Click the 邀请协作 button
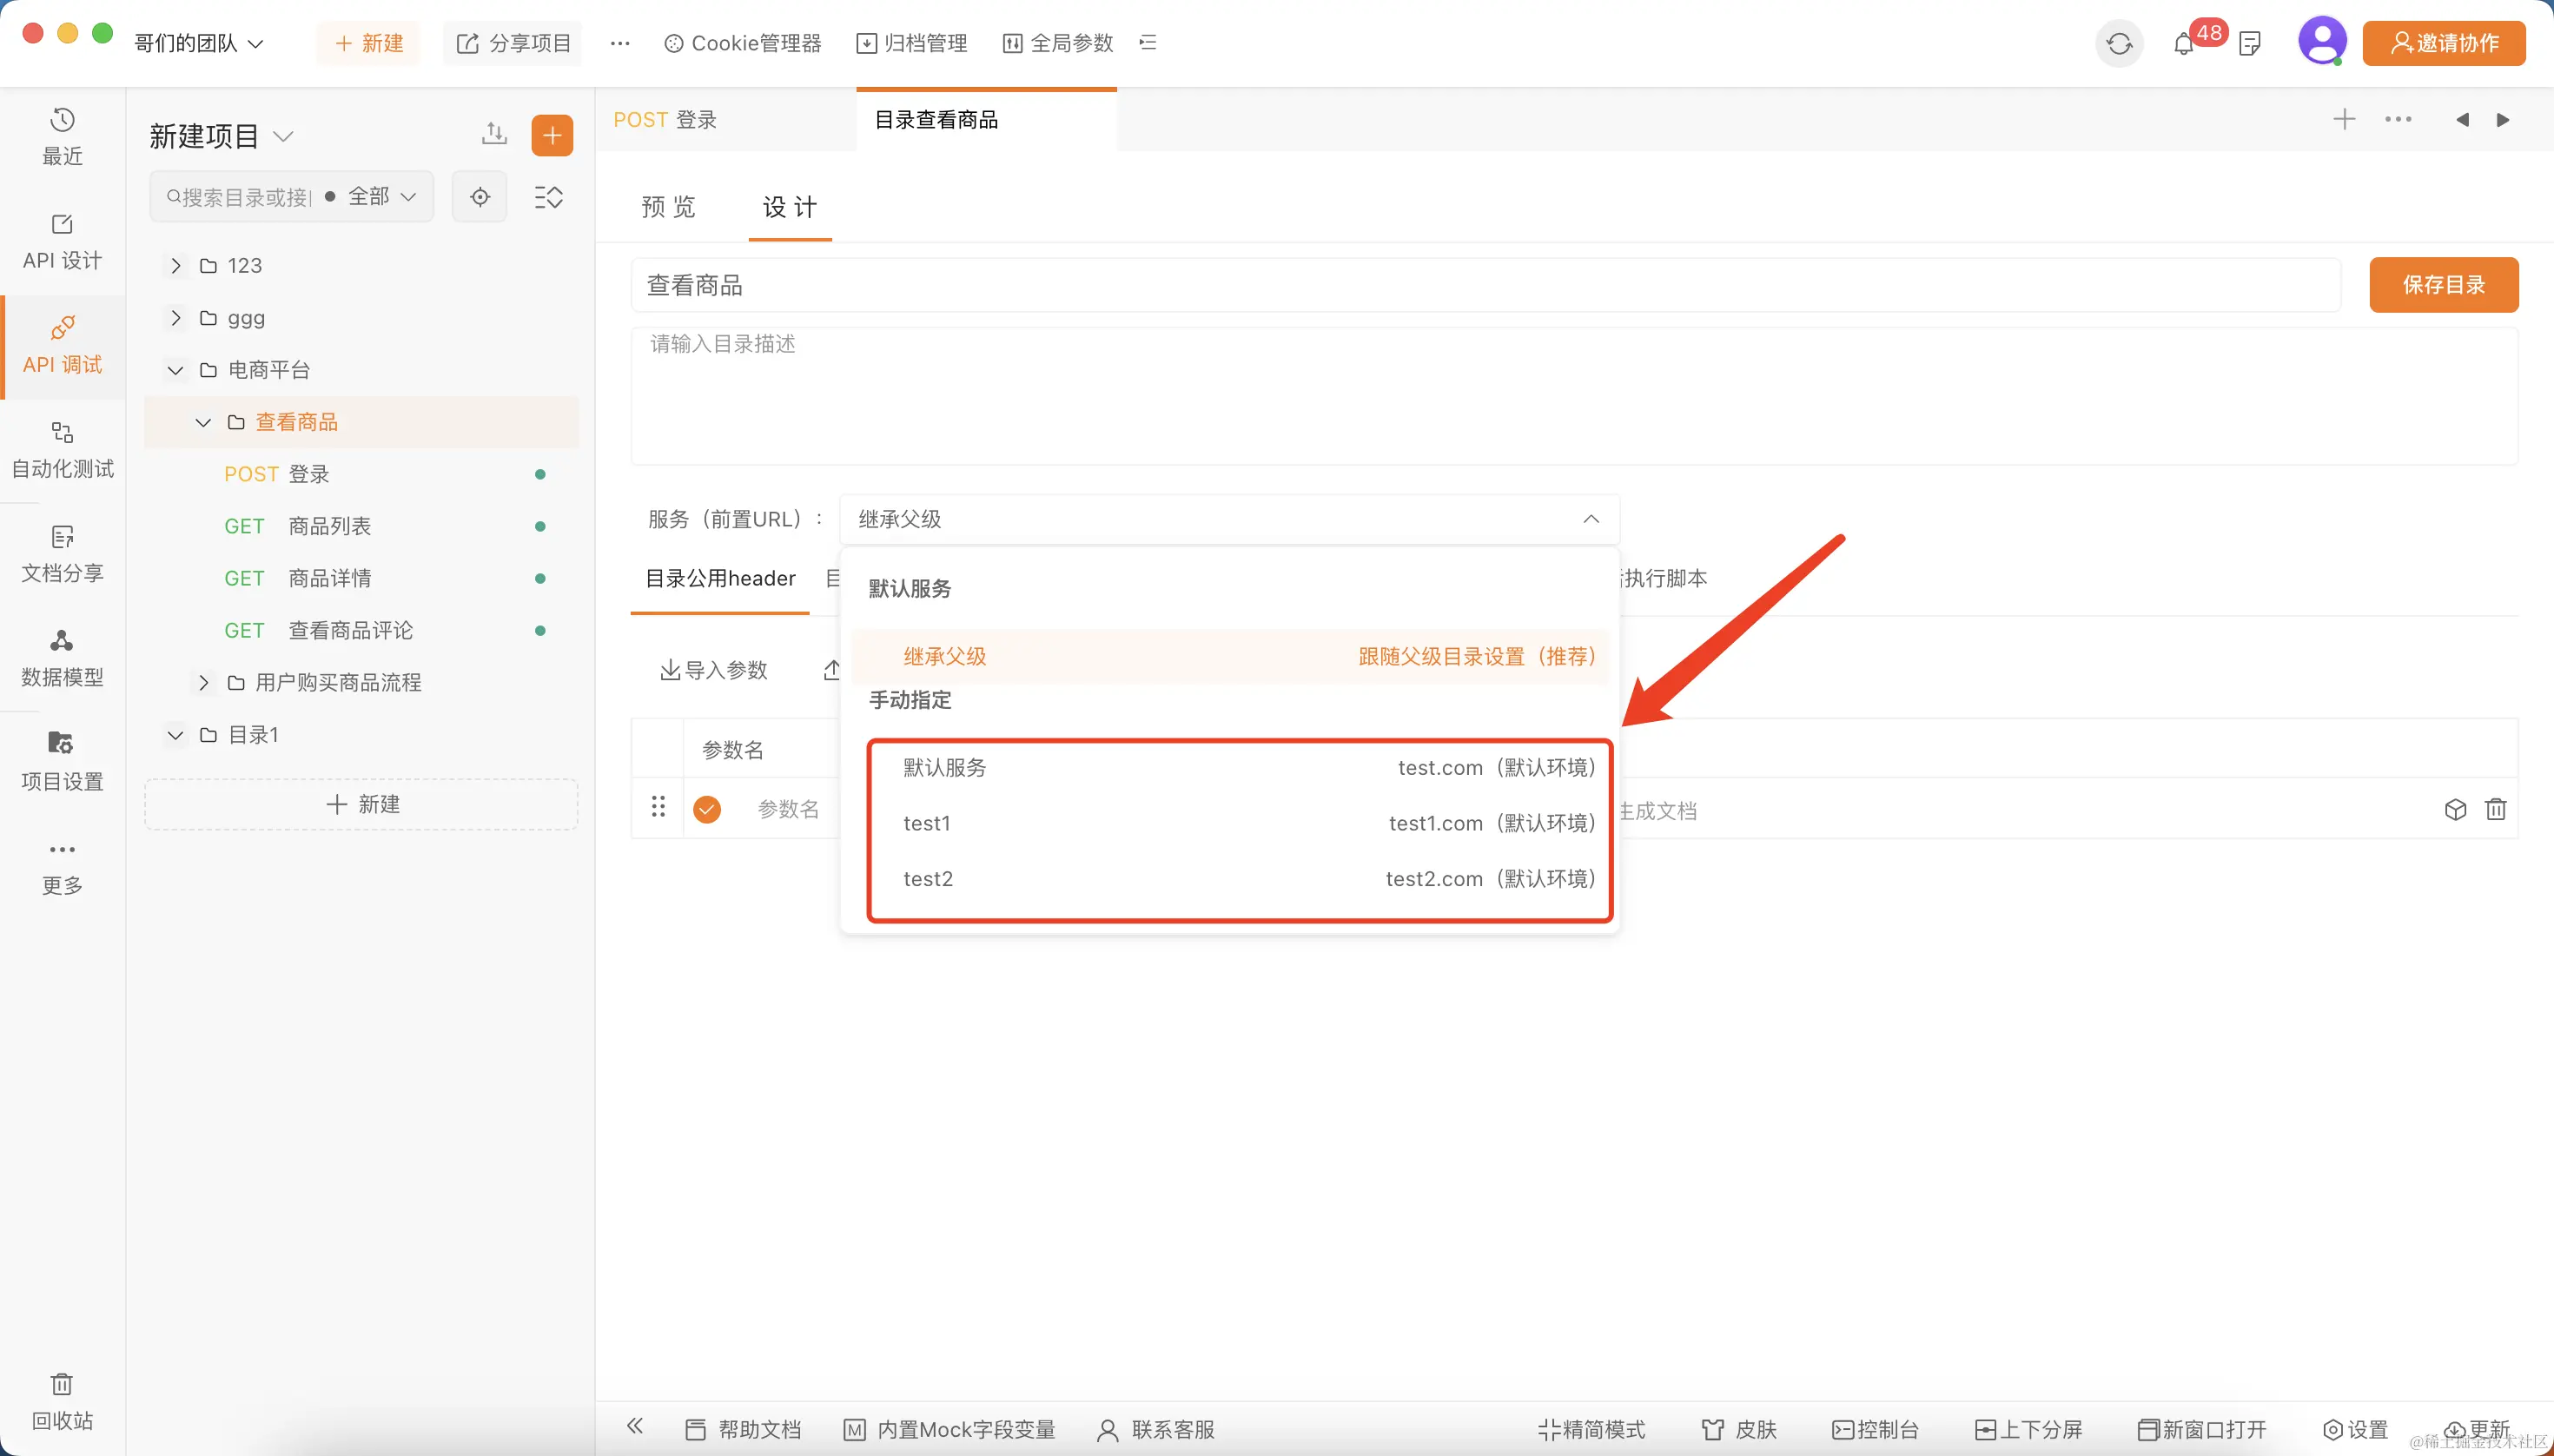The height and width of the screenshot is (1456, 2554). coord(2443,44)
